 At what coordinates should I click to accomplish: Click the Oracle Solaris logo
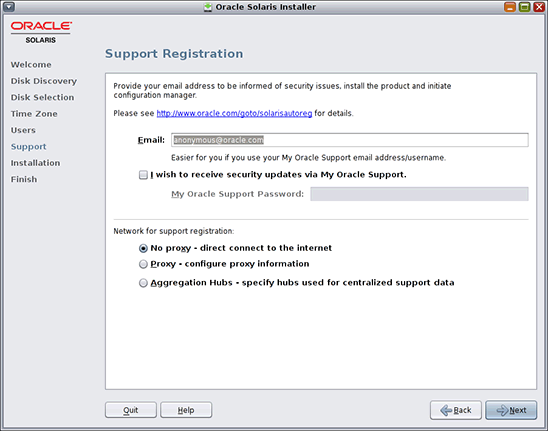[x=41, y=32]
